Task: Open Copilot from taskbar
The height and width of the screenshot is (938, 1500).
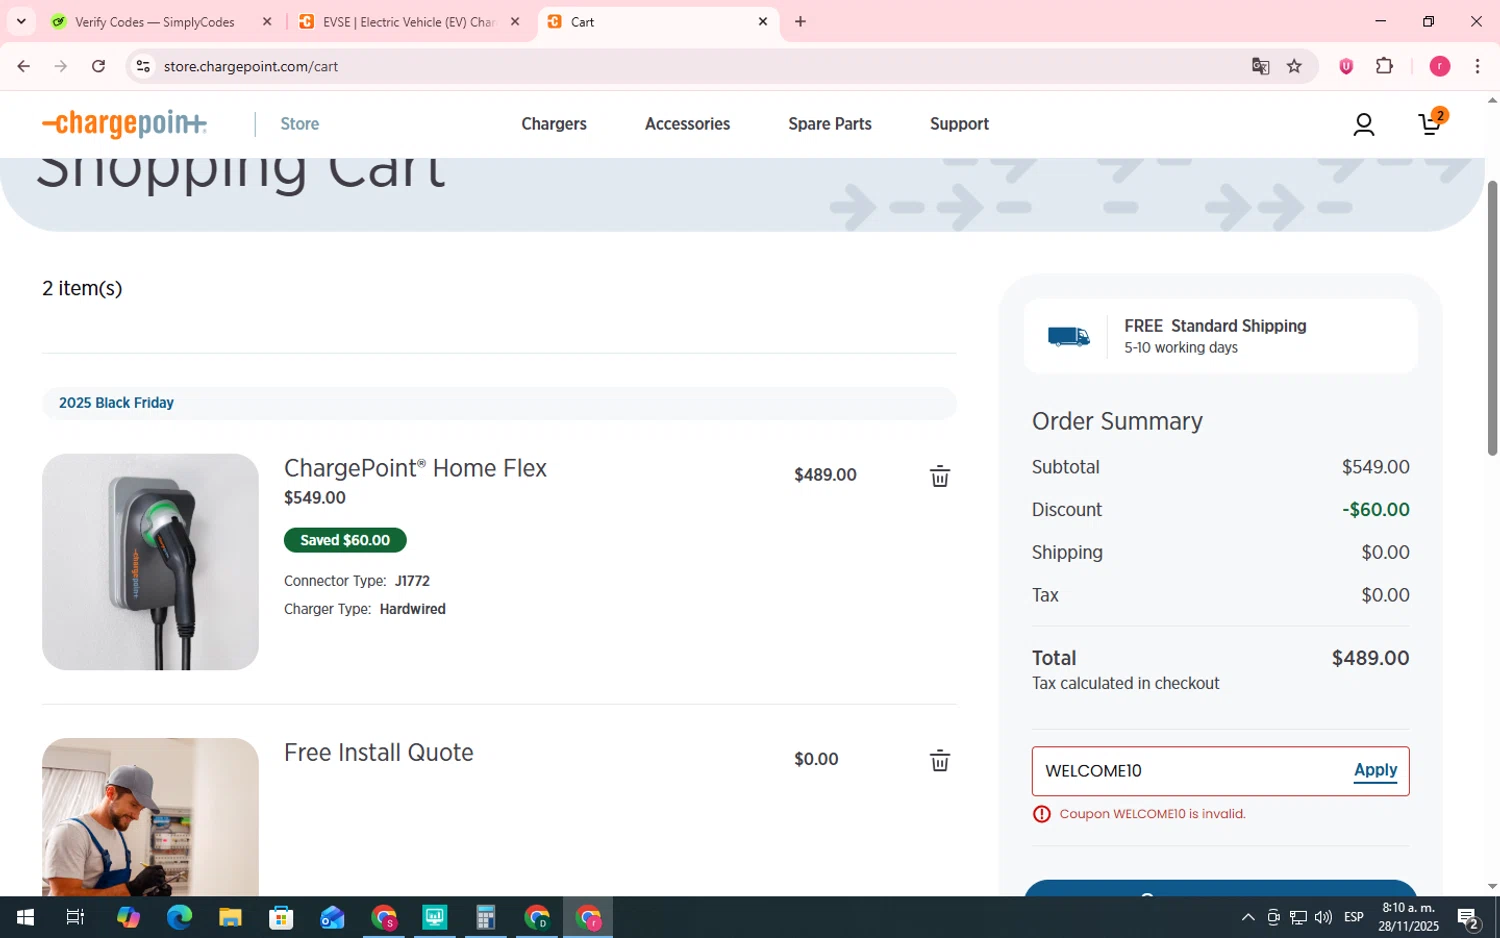Action: [x=128, y=917]
